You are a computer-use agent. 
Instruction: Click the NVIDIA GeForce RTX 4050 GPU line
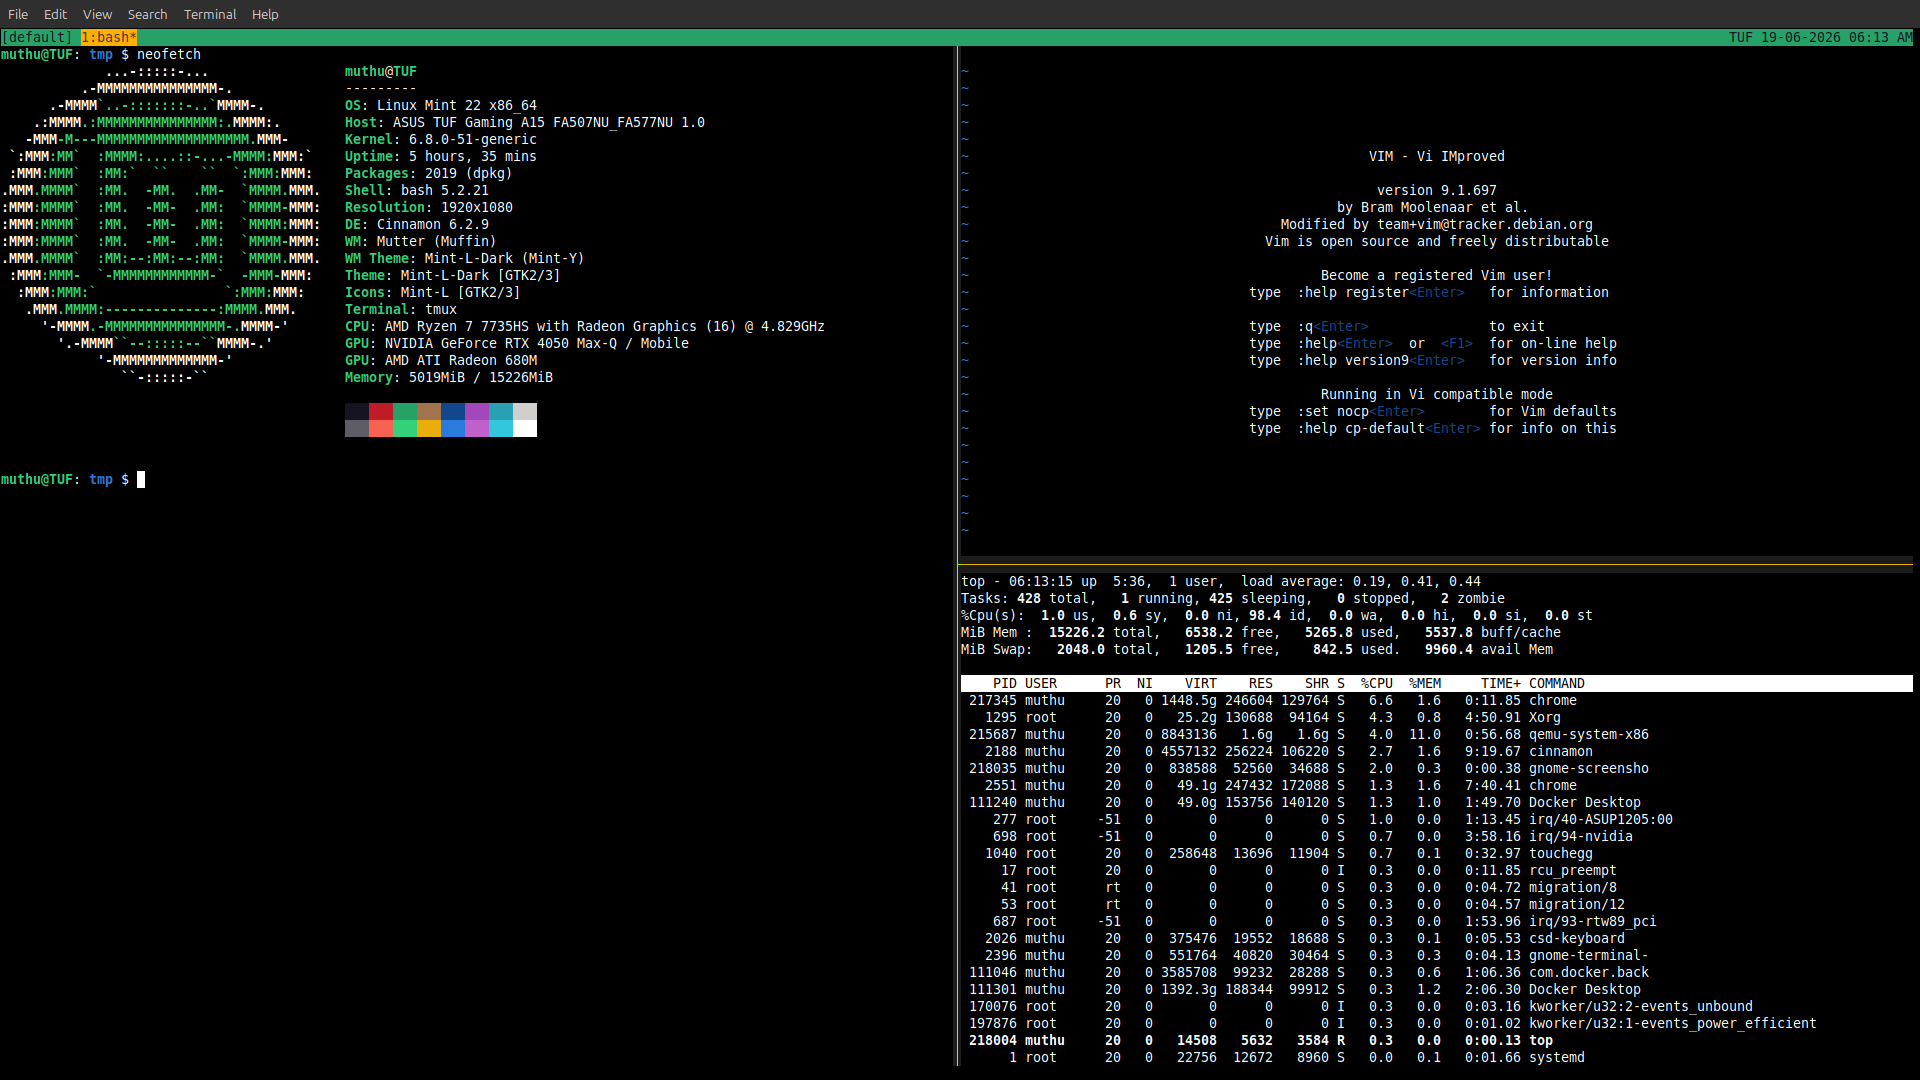517,343
